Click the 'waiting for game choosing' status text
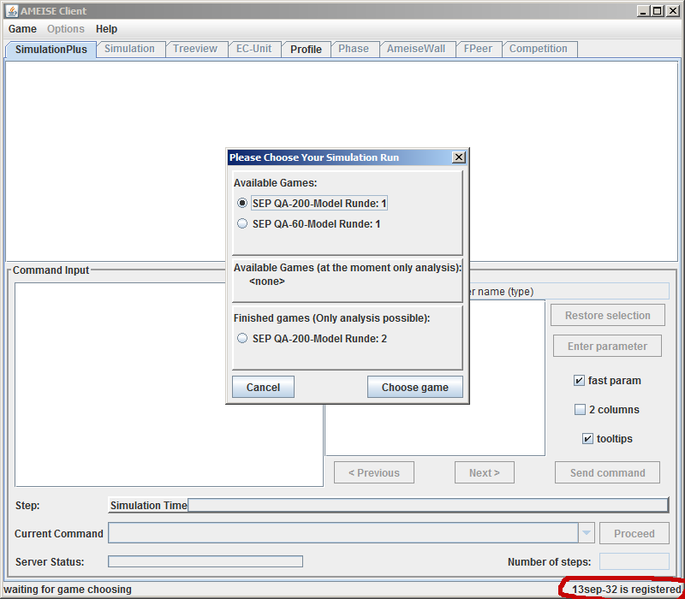 (x=68, y=589)
